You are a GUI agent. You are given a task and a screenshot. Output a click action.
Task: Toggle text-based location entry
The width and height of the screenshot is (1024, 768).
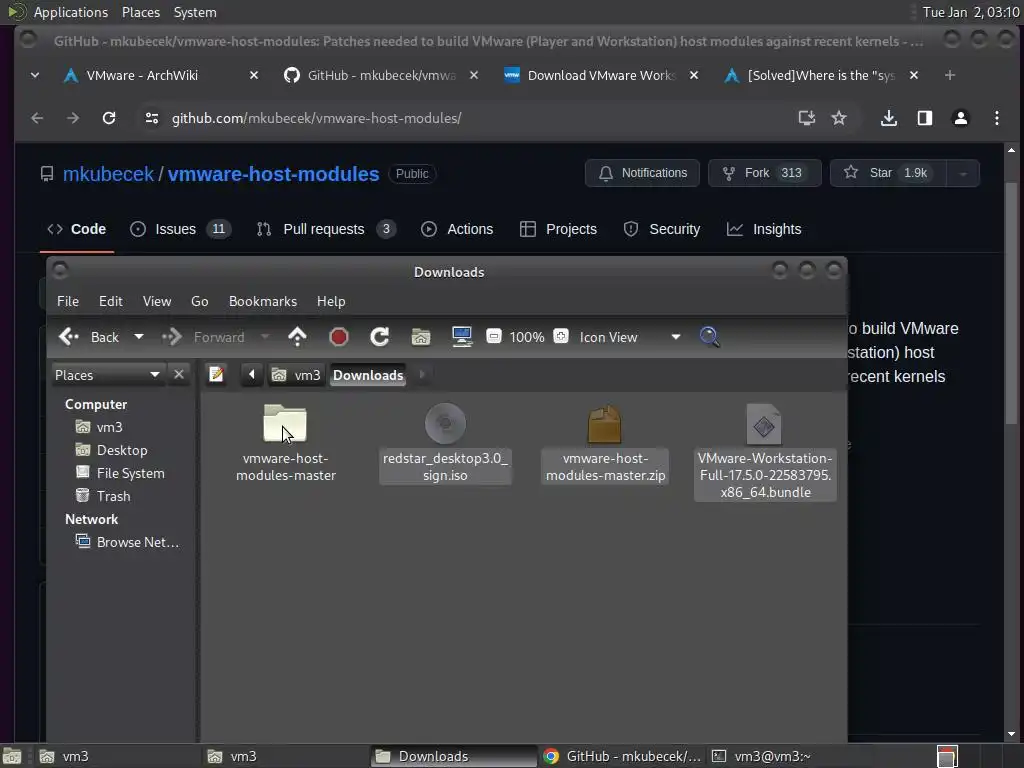tap(216, 375)
